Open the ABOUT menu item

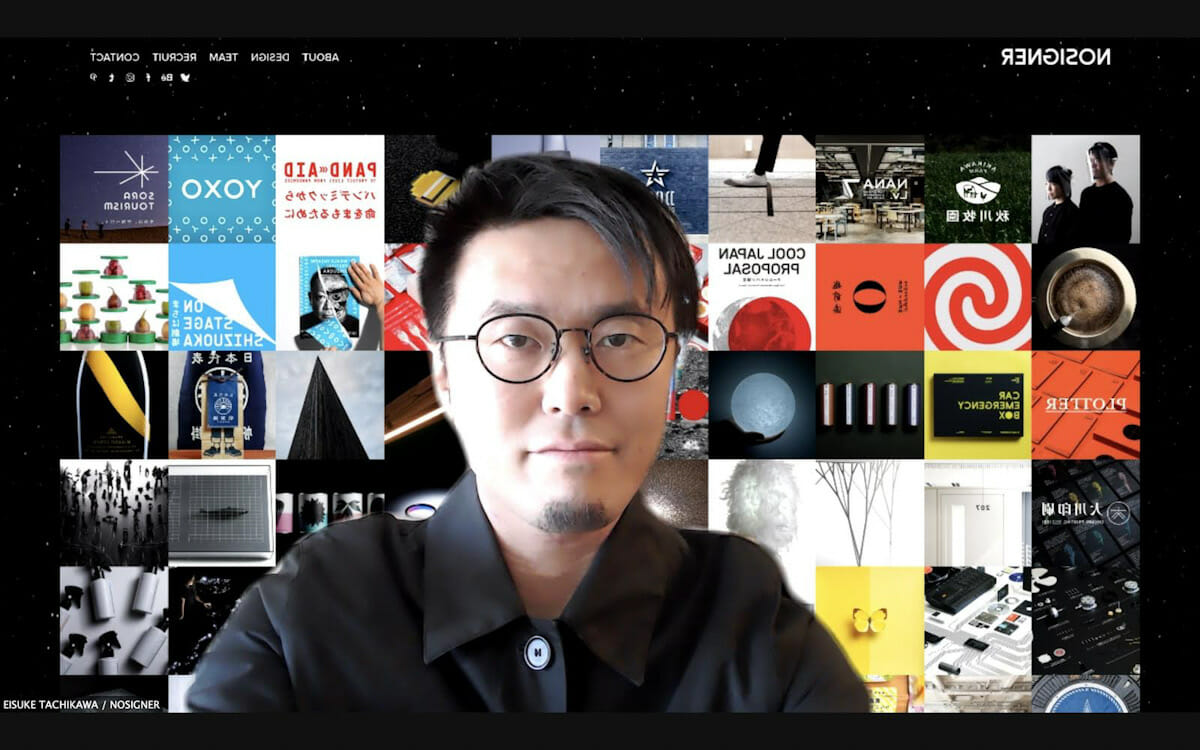point(321,57)
